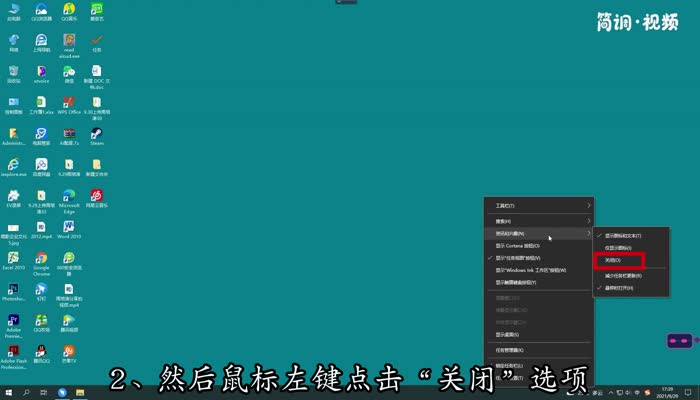Launch Steam from the desktop
Viewport: 700px width, 400px height.
[97, 134]
